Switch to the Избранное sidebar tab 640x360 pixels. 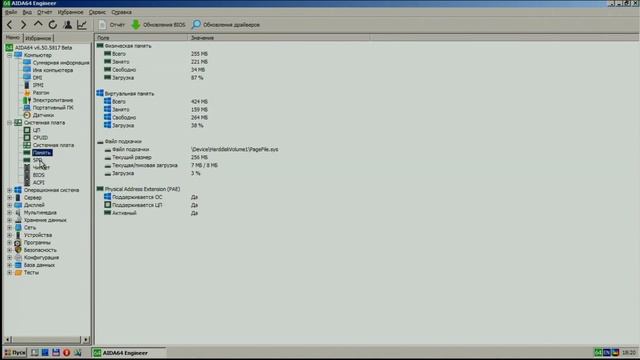point(38,38)
